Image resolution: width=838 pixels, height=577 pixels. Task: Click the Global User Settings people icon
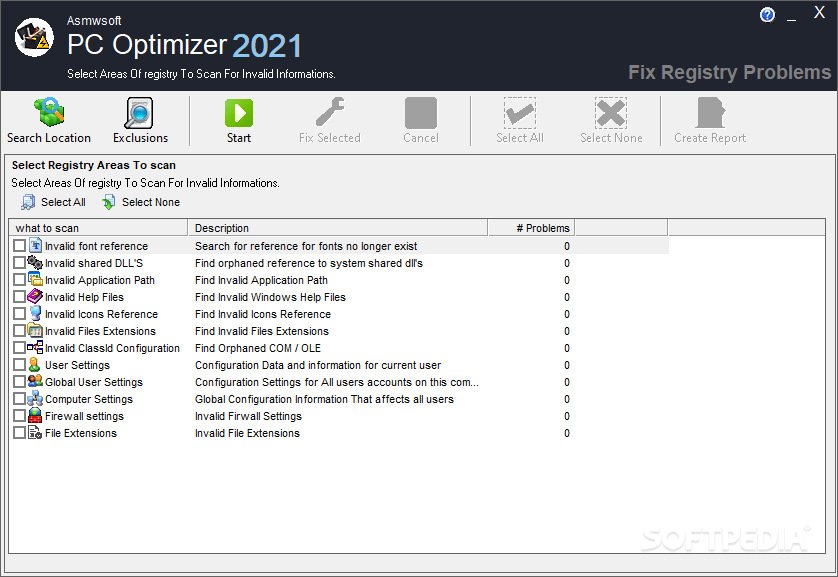(35, 381)
